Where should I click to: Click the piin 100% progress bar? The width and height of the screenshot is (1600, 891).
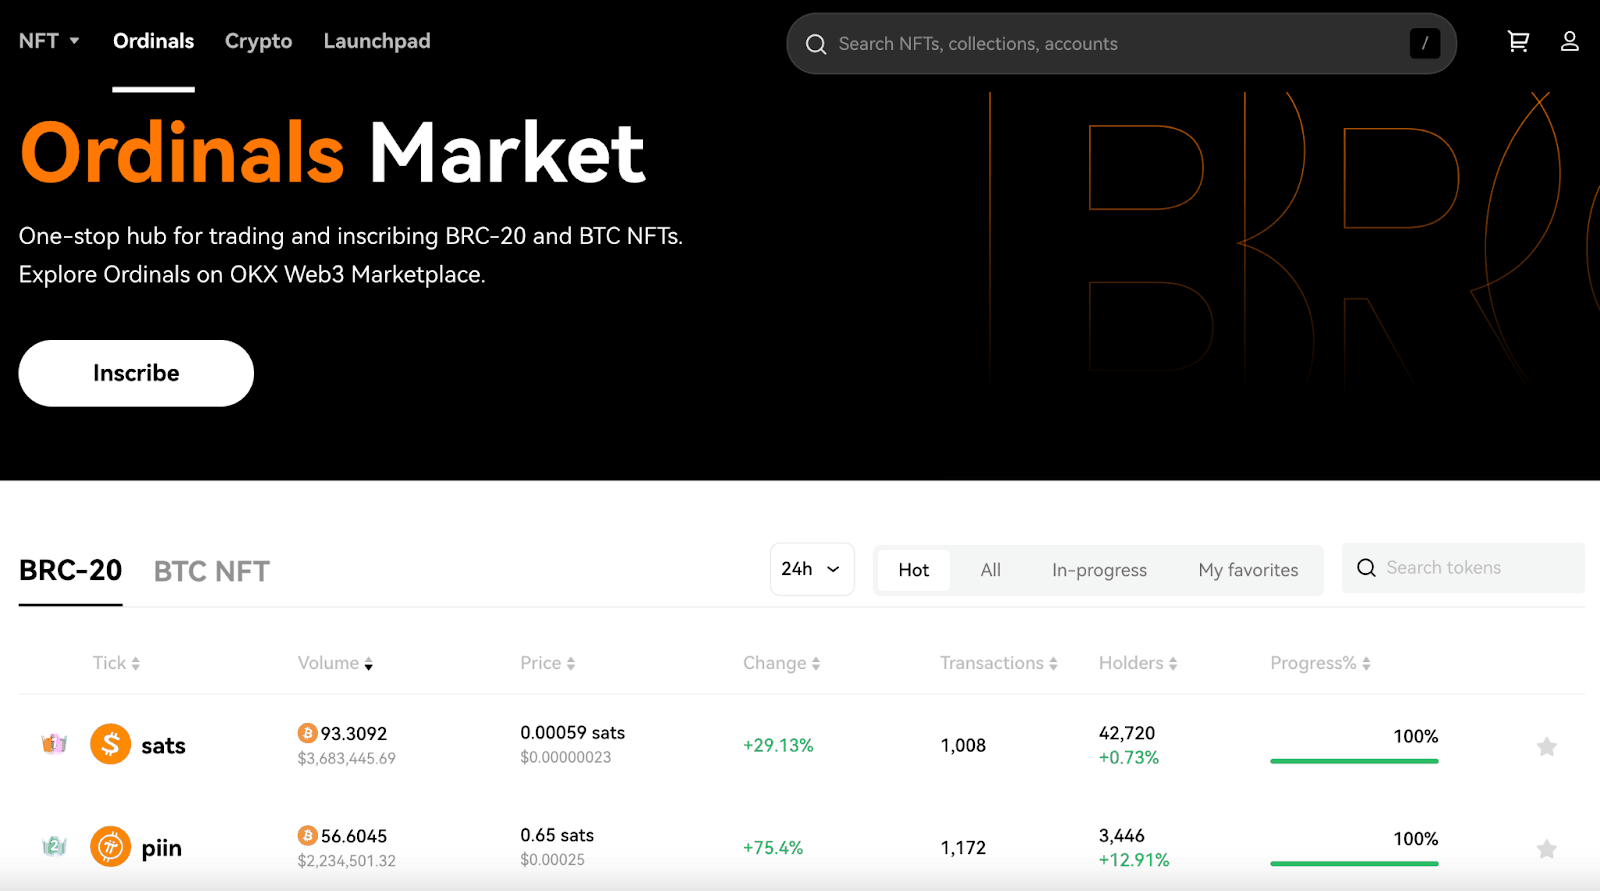coord(1354,863)
